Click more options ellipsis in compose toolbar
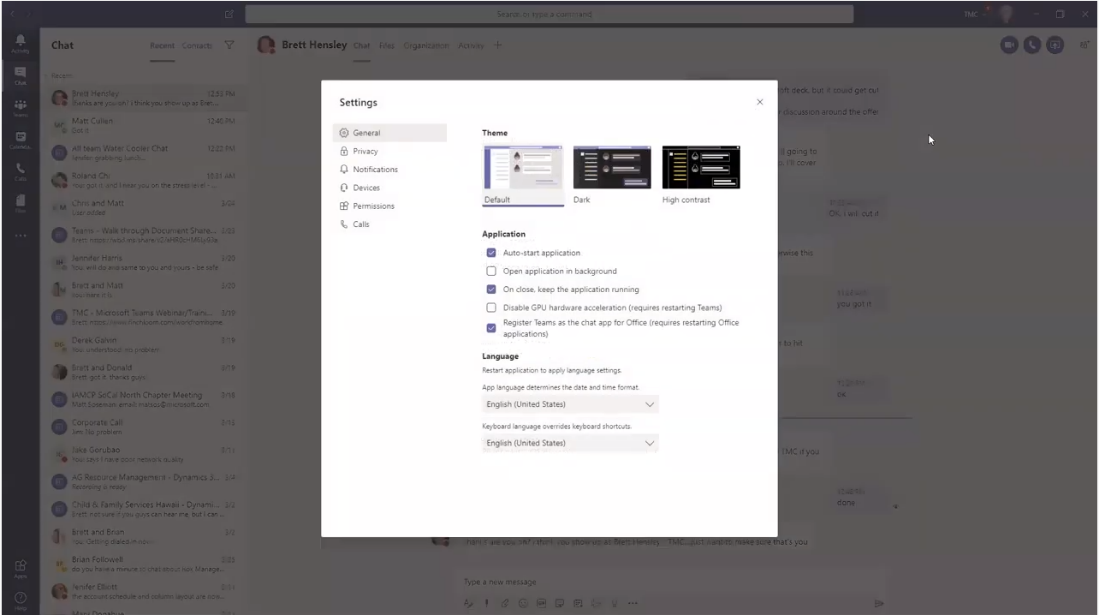This screenshot has height=615, width=1099. 633,603
